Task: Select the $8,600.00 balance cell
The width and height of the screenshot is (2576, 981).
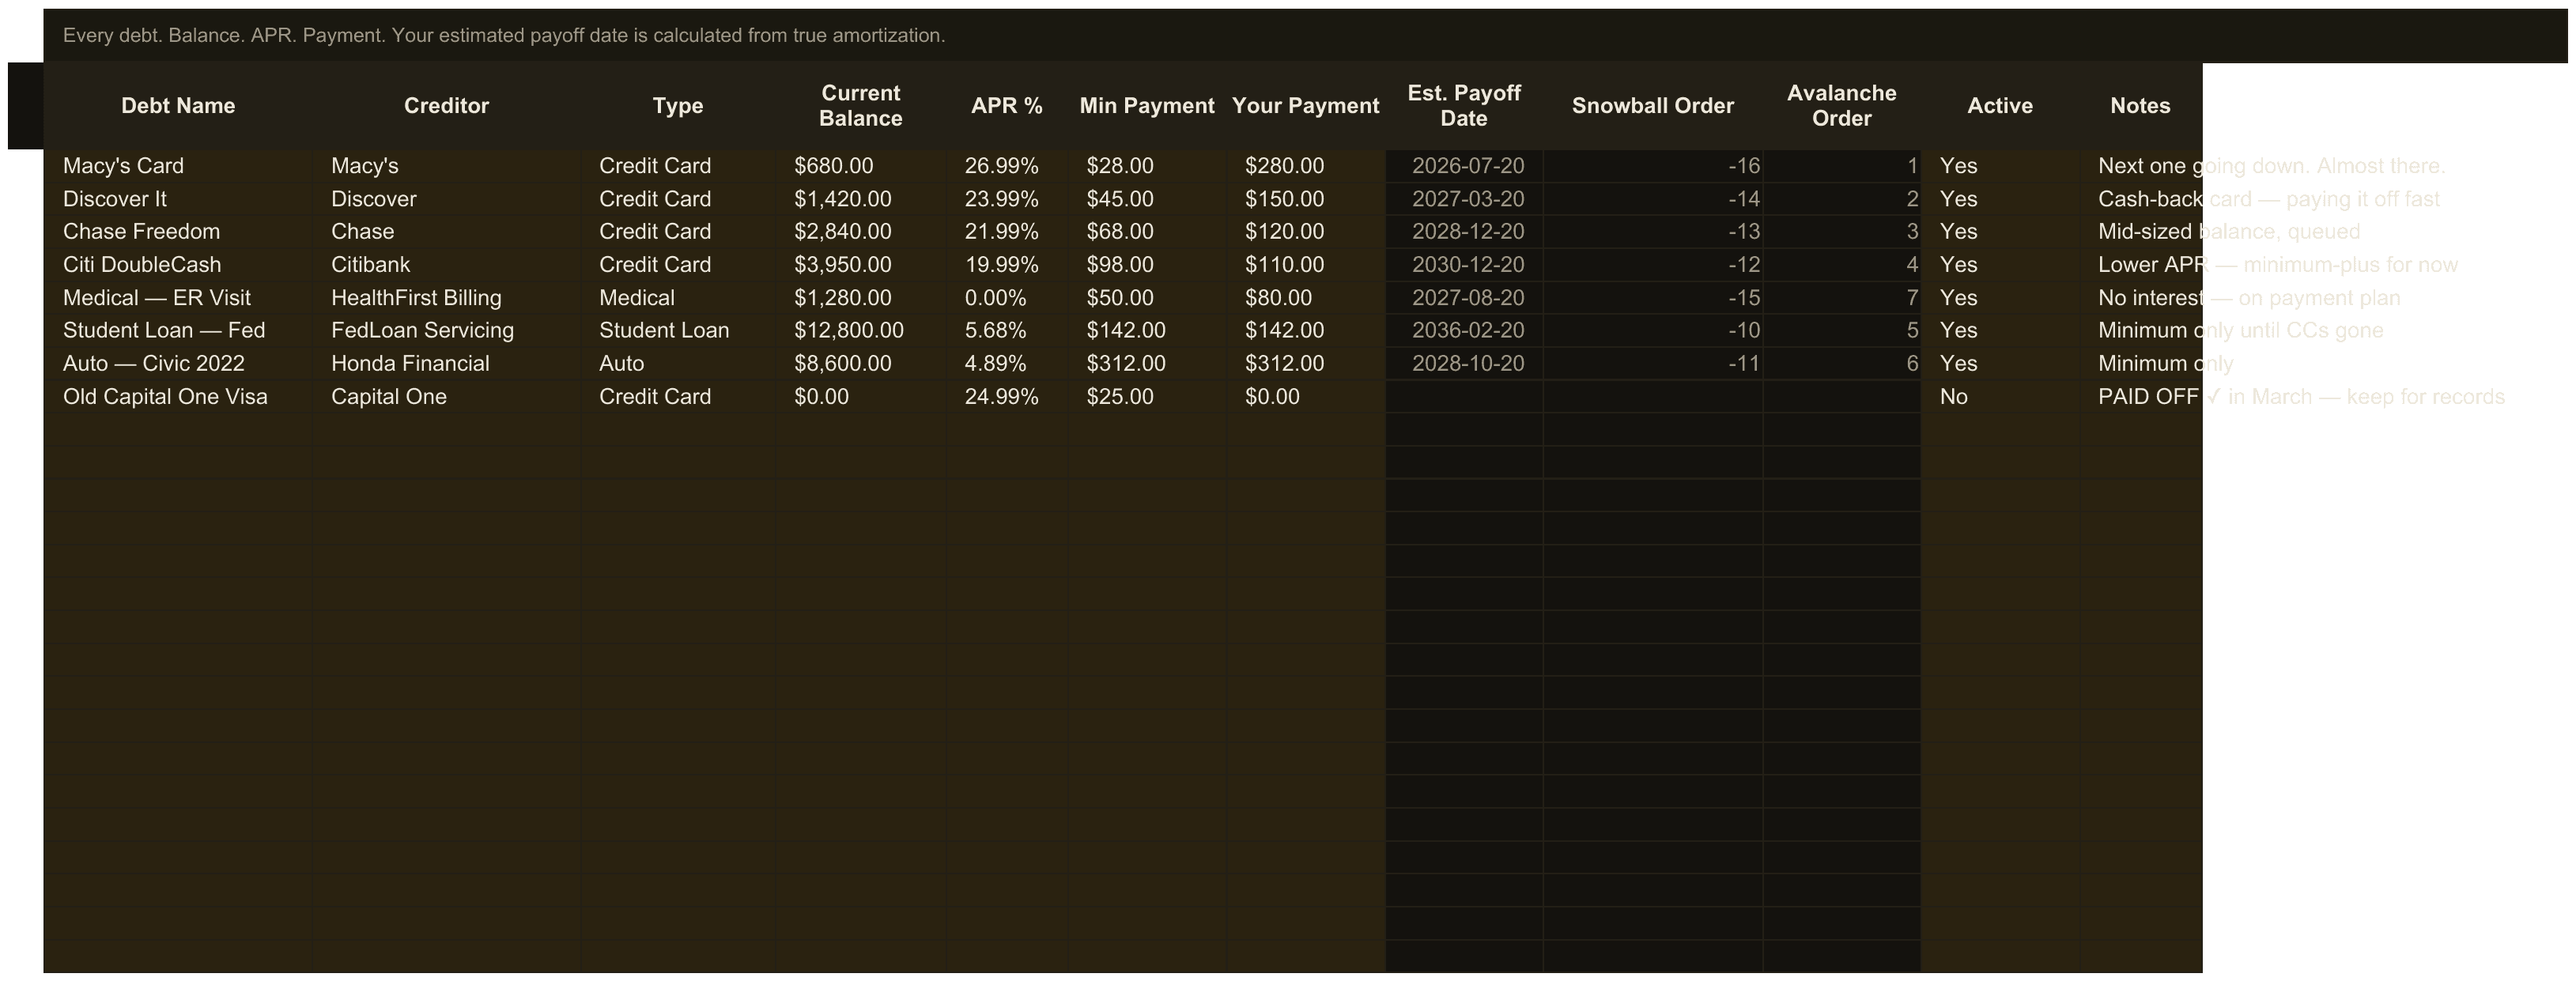Action: pos(860,364)
